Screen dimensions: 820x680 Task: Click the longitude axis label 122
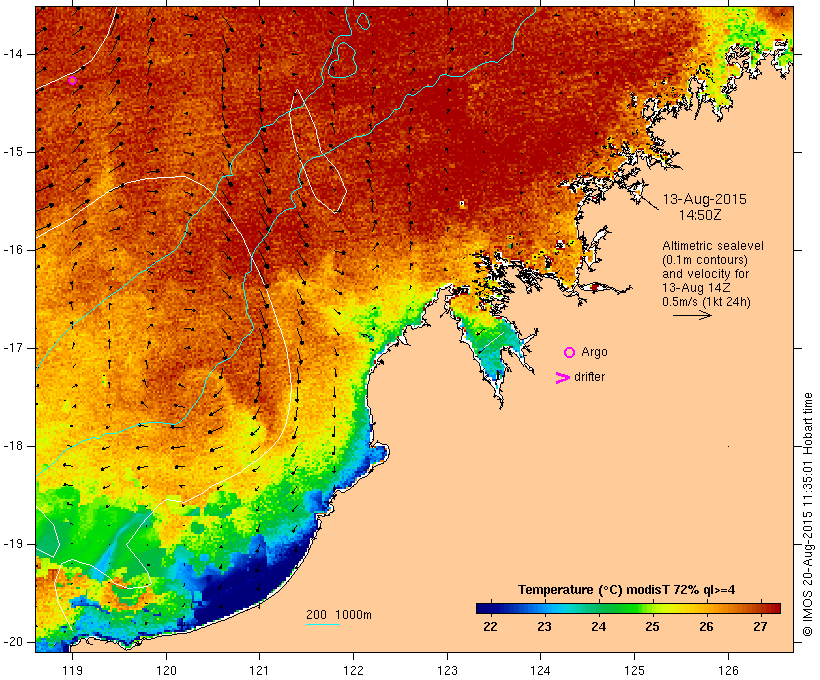coord(354,670)
